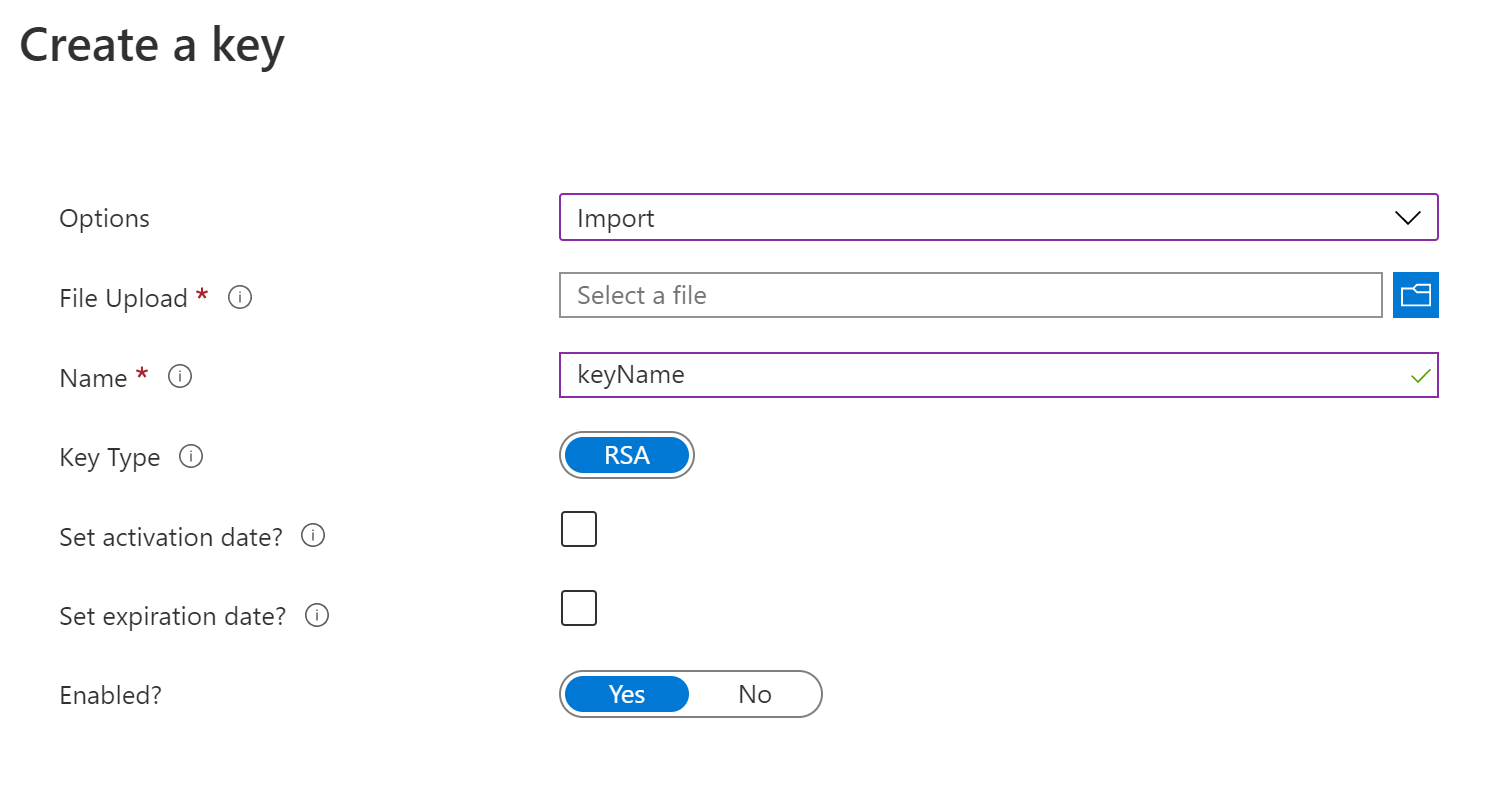The height and width of the screenshot is (805, 1500).
Task: Enable the Set activation date checkbox
Action: (x=579, y=529)
